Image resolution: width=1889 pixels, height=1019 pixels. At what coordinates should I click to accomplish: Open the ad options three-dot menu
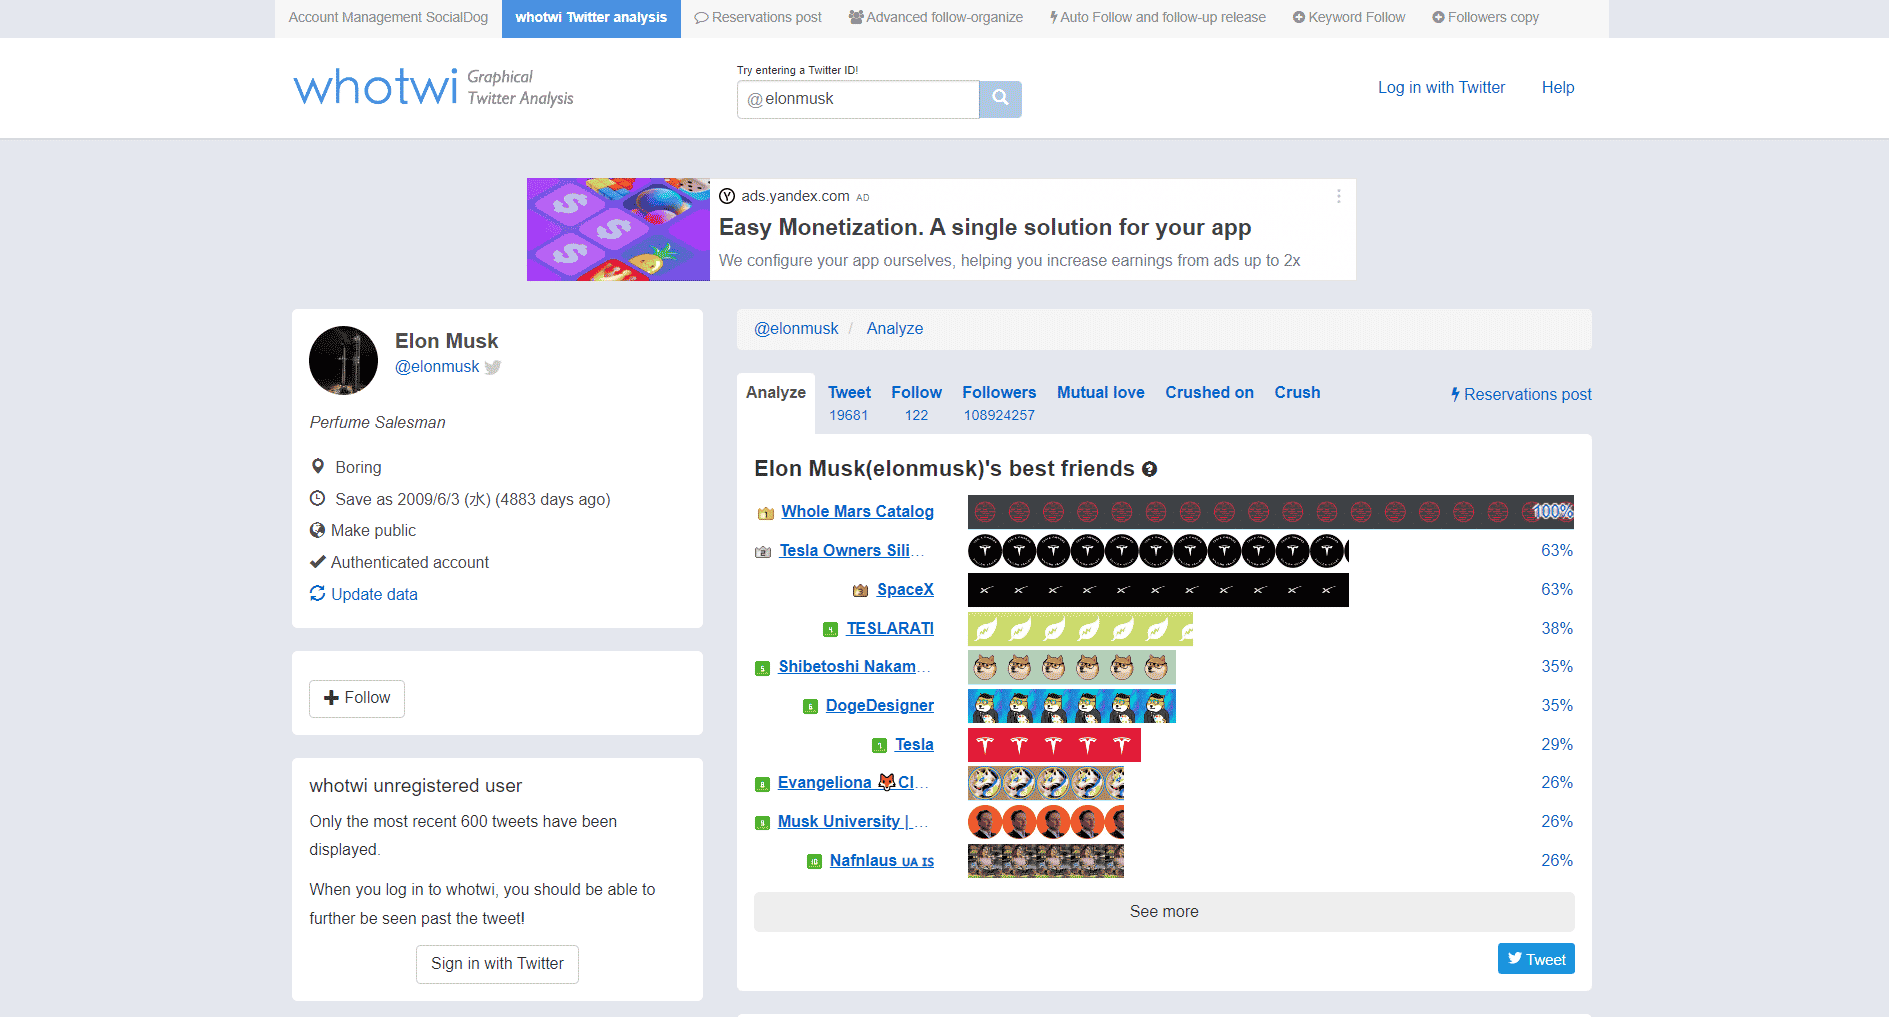(x=1338, y=197)
